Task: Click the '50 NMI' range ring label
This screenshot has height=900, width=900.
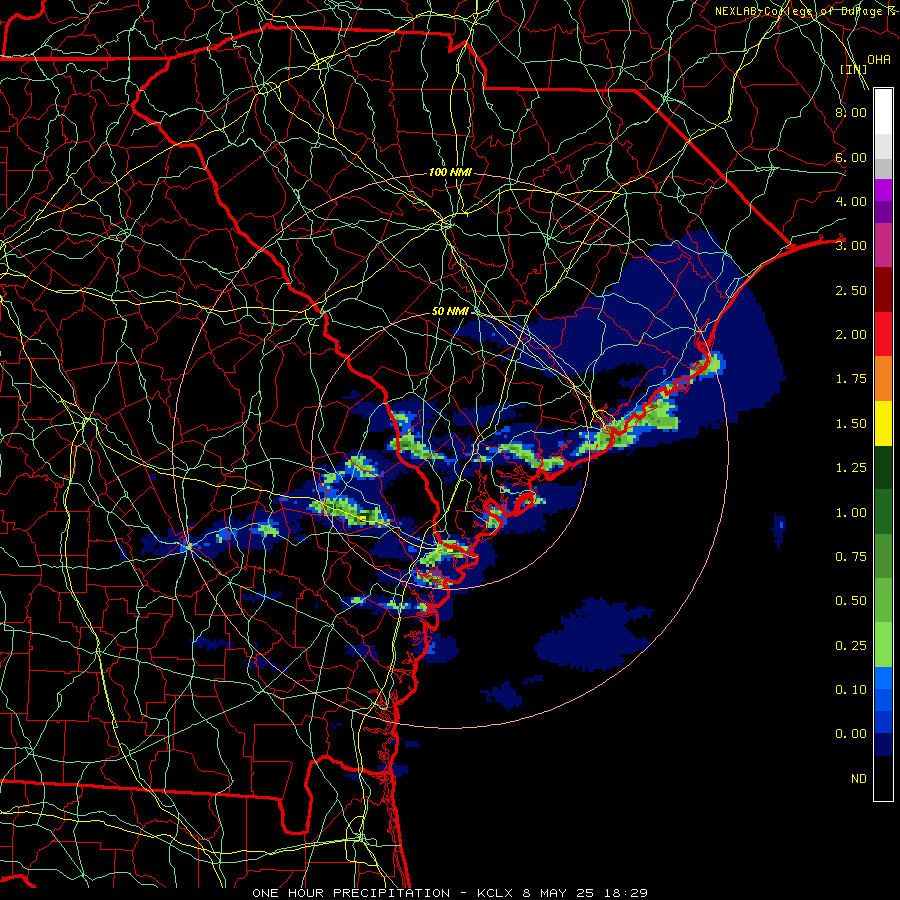Action: point(451,311)
